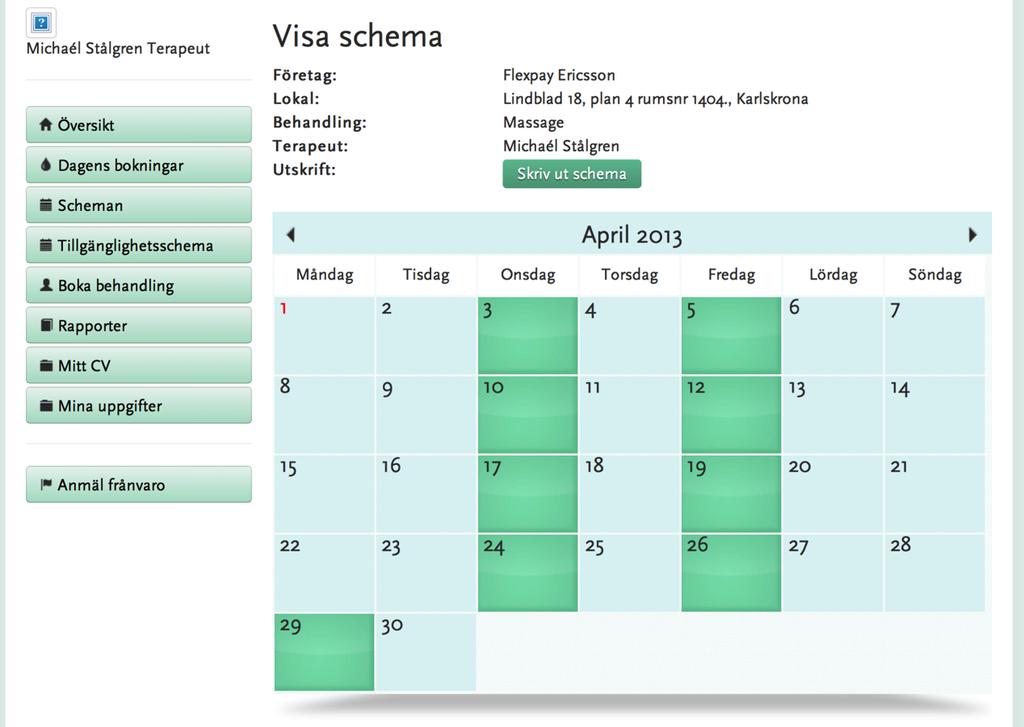
Task: Click the calendar icon beside Scheman
Action: [x=46, y=205]
